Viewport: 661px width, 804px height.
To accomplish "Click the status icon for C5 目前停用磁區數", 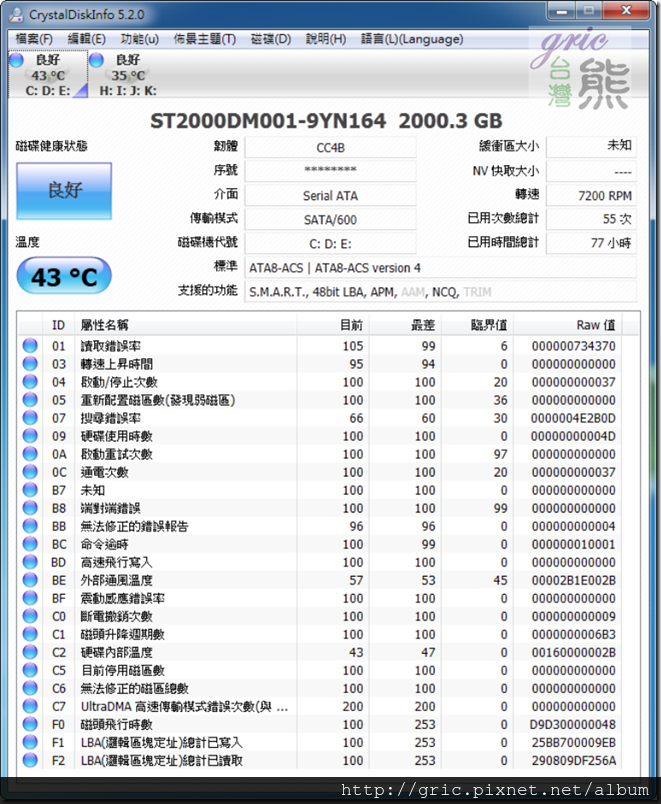I will coord(30,670).
